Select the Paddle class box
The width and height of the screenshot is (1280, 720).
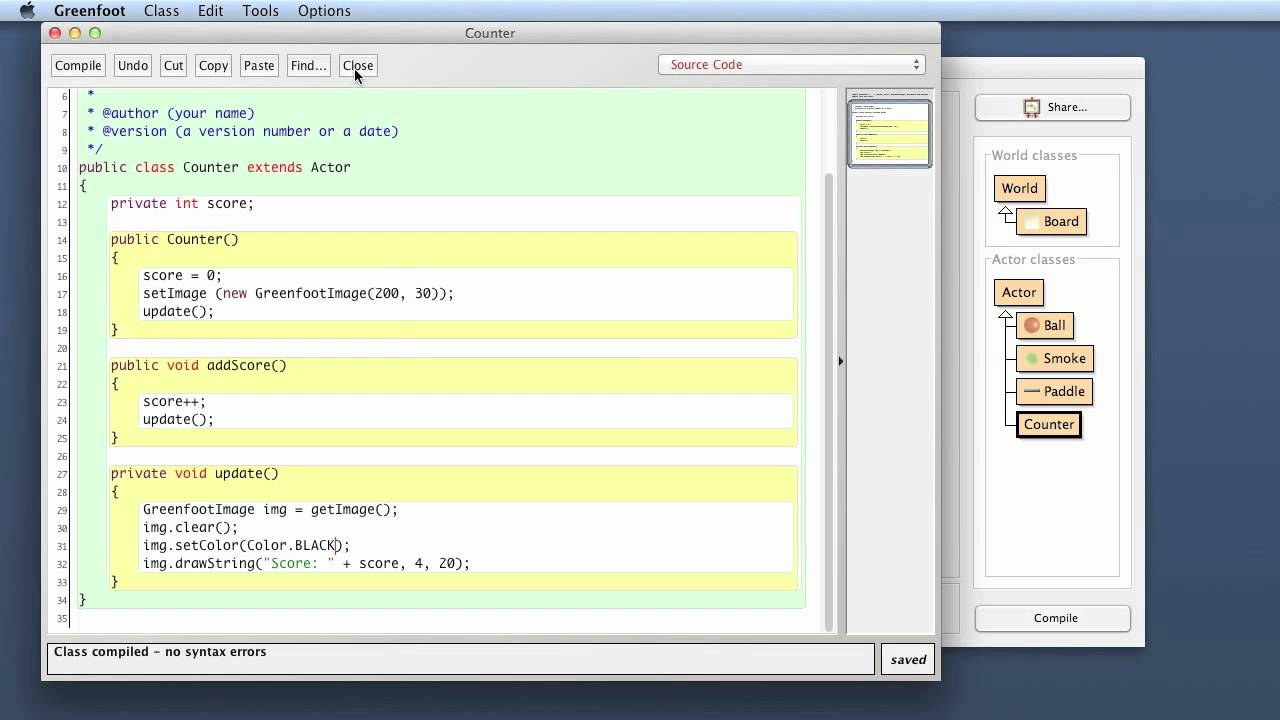click(1054, 391)
